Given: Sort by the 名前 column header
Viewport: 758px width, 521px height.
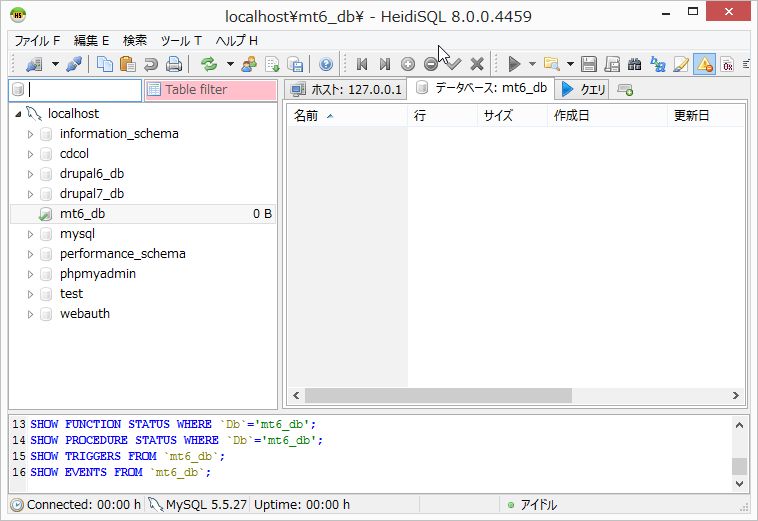Looking at the screenshot, I should [347, 116].
